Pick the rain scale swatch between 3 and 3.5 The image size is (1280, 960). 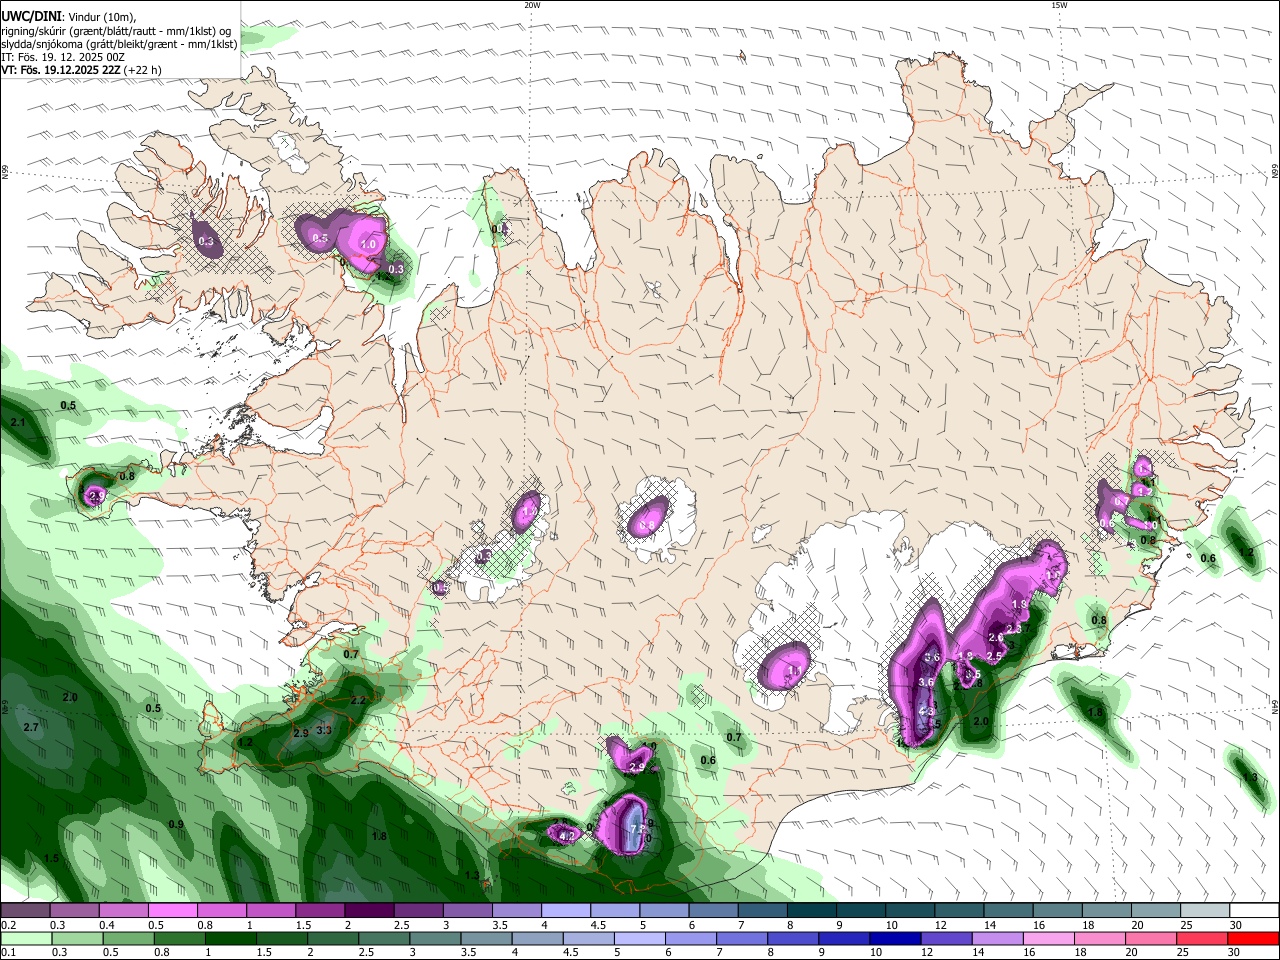(x=436, y=939)
